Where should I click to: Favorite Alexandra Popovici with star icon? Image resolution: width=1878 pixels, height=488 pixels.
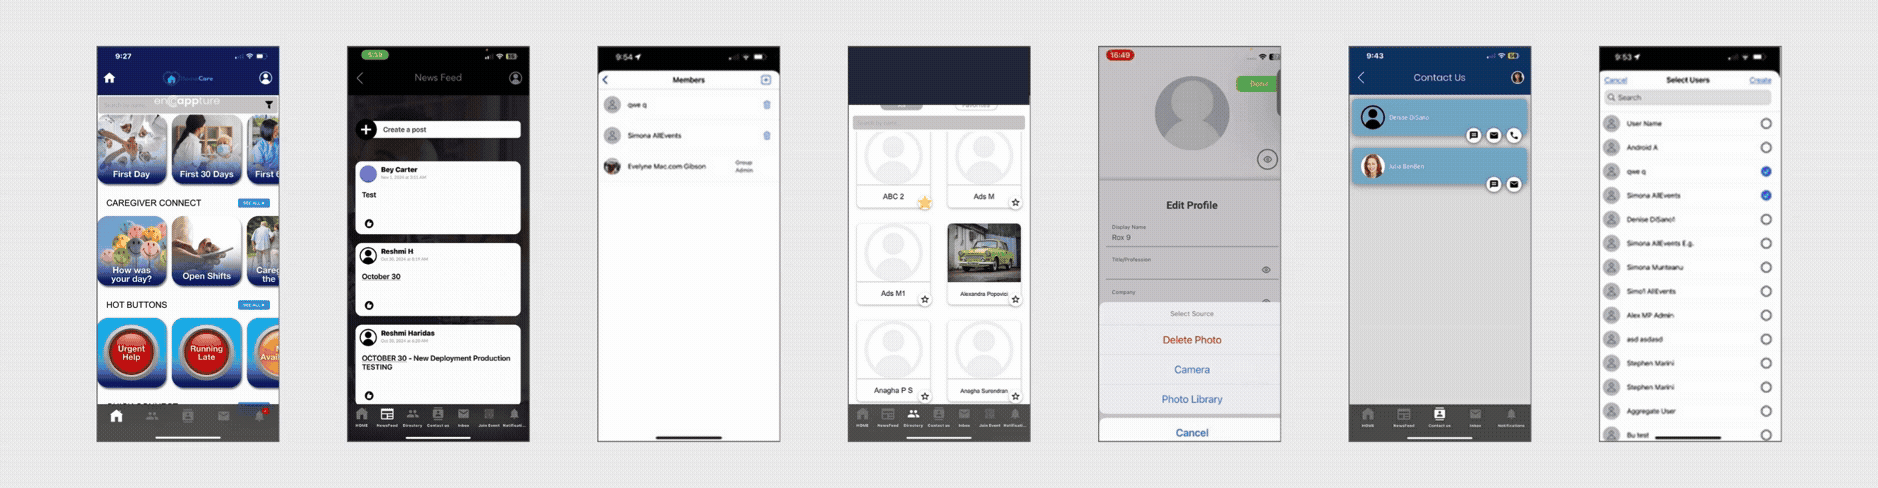pos(1015,299)
